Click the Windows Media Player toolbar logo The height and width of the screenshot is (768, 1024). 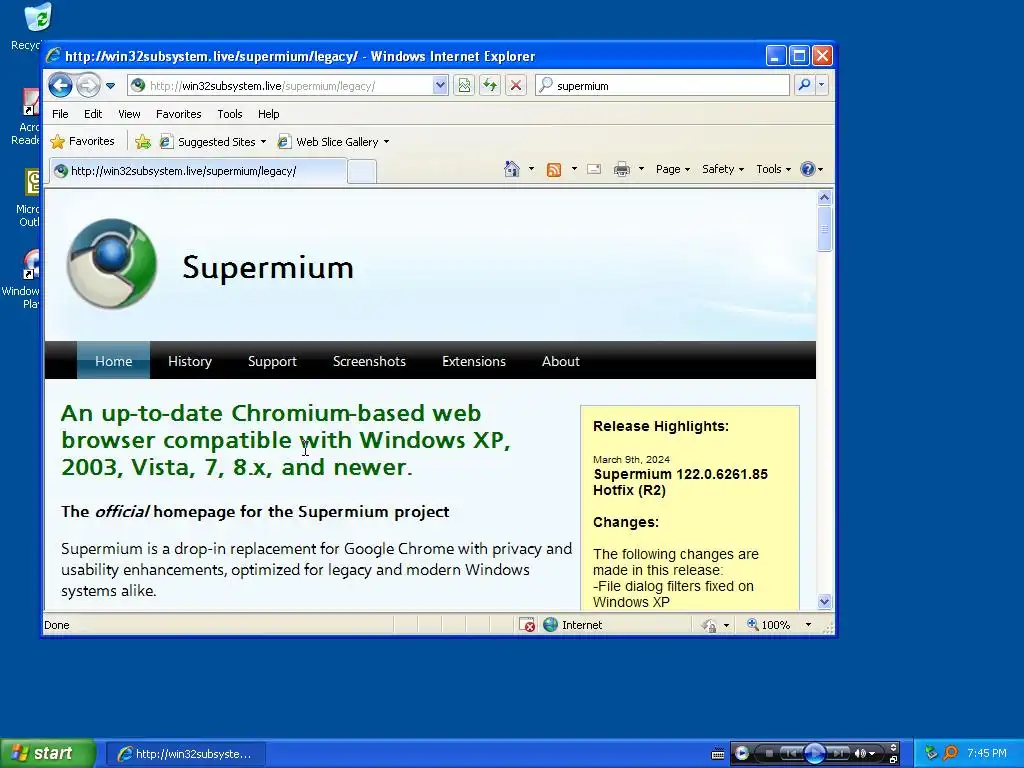[741, 753]
